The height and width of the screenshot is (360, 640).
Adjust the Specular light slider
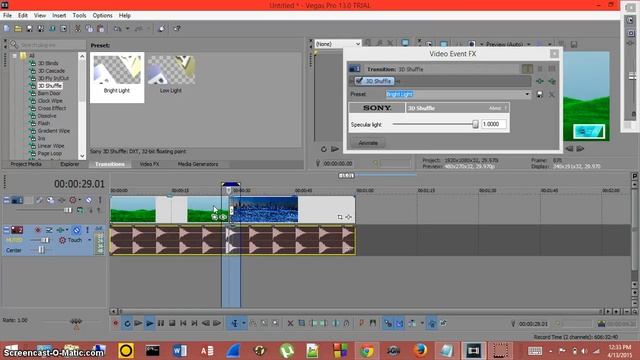pyautogui.click(x=475, y=124)
